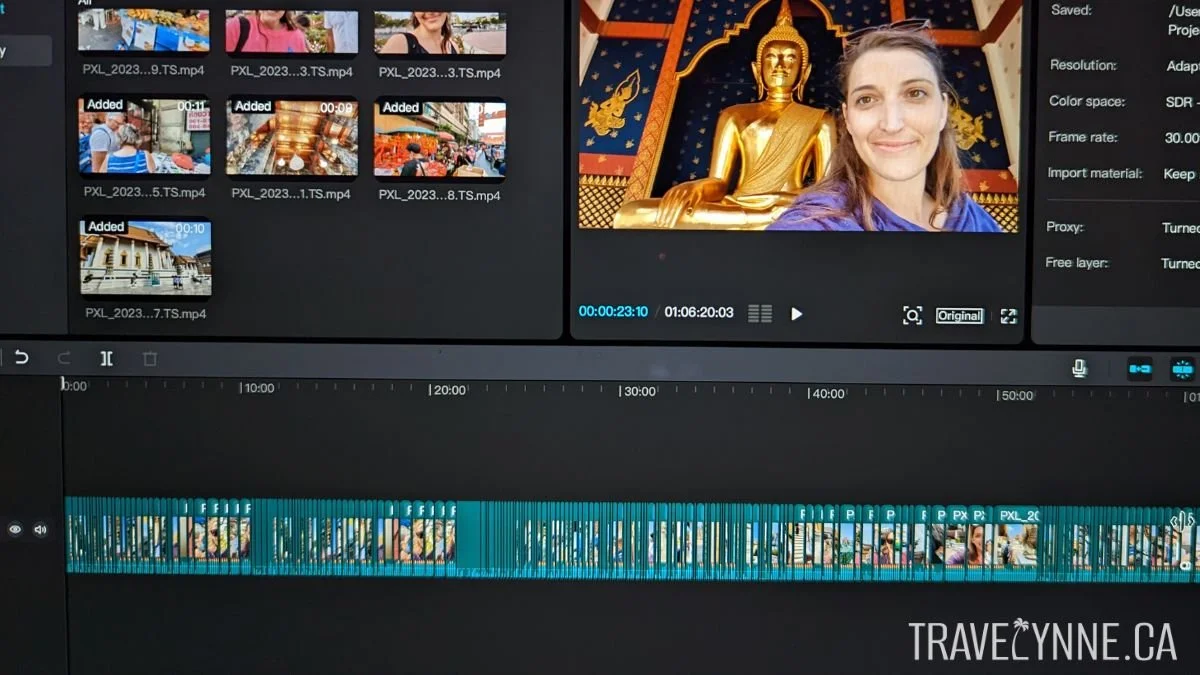The height and width of the screenshot is (675, 1200).
Task: Click the Resolution label in details panel
Action: [x=1083, y=65]
